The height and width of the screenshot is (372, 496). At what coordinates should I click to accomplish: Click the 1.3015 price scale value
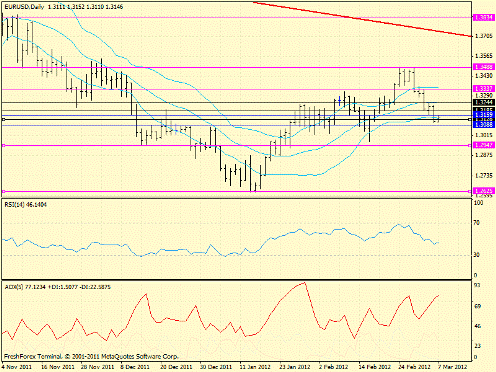coord(483,135)
